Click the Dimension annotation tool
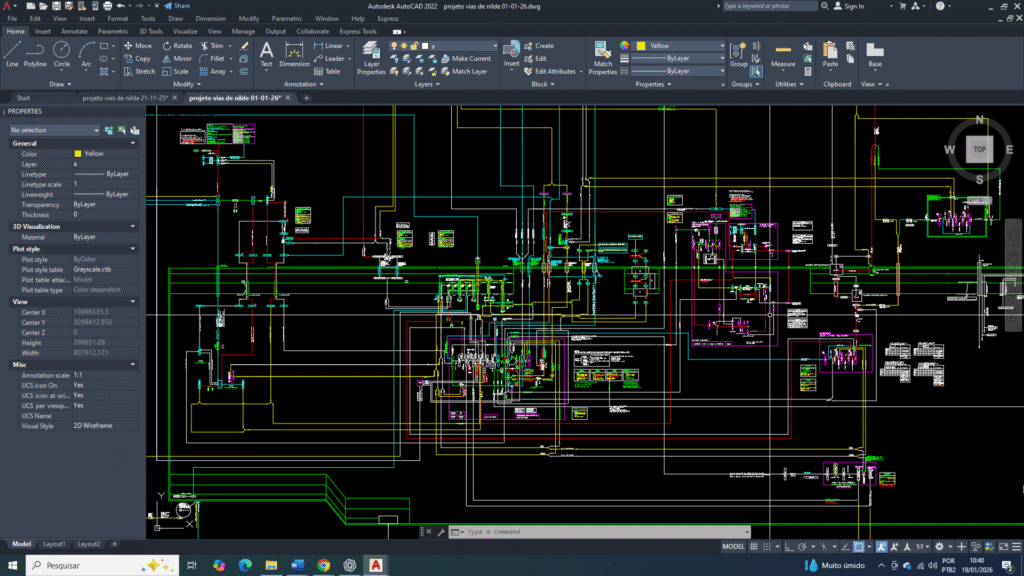 294,54
